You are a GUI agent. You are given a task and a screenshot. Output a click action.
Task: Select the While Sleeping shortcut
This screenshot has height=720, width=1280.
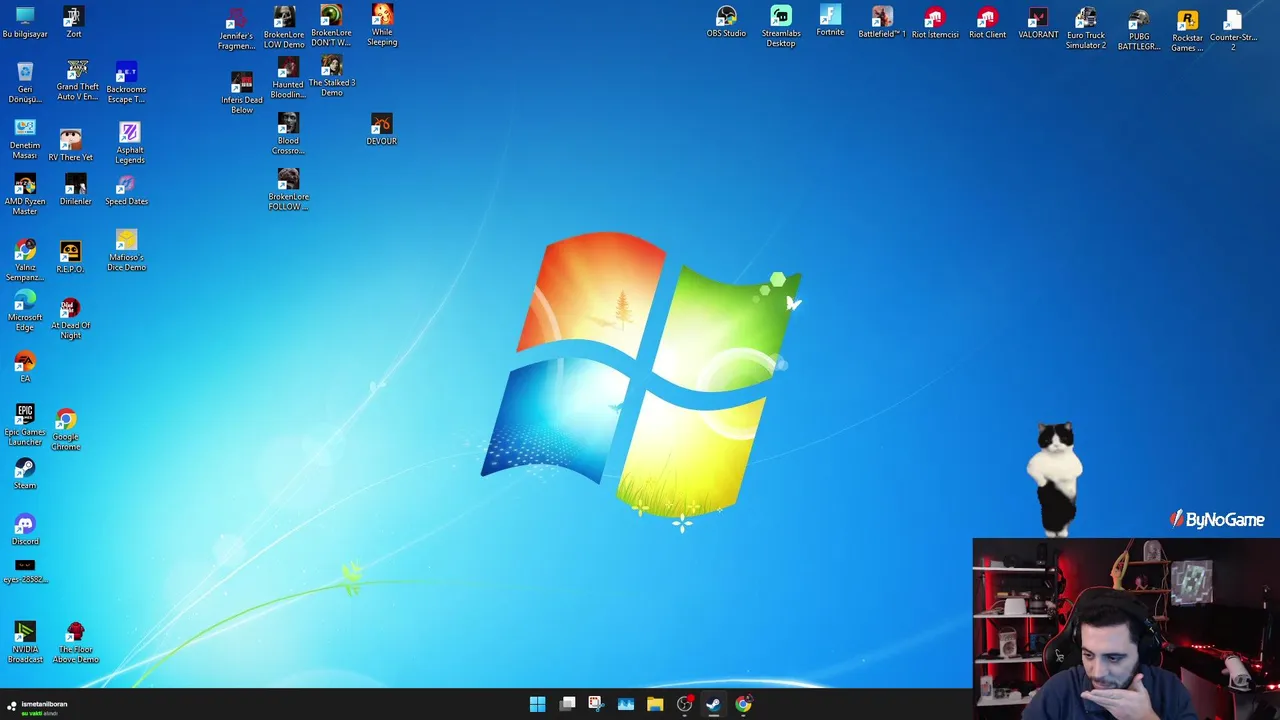382,25
